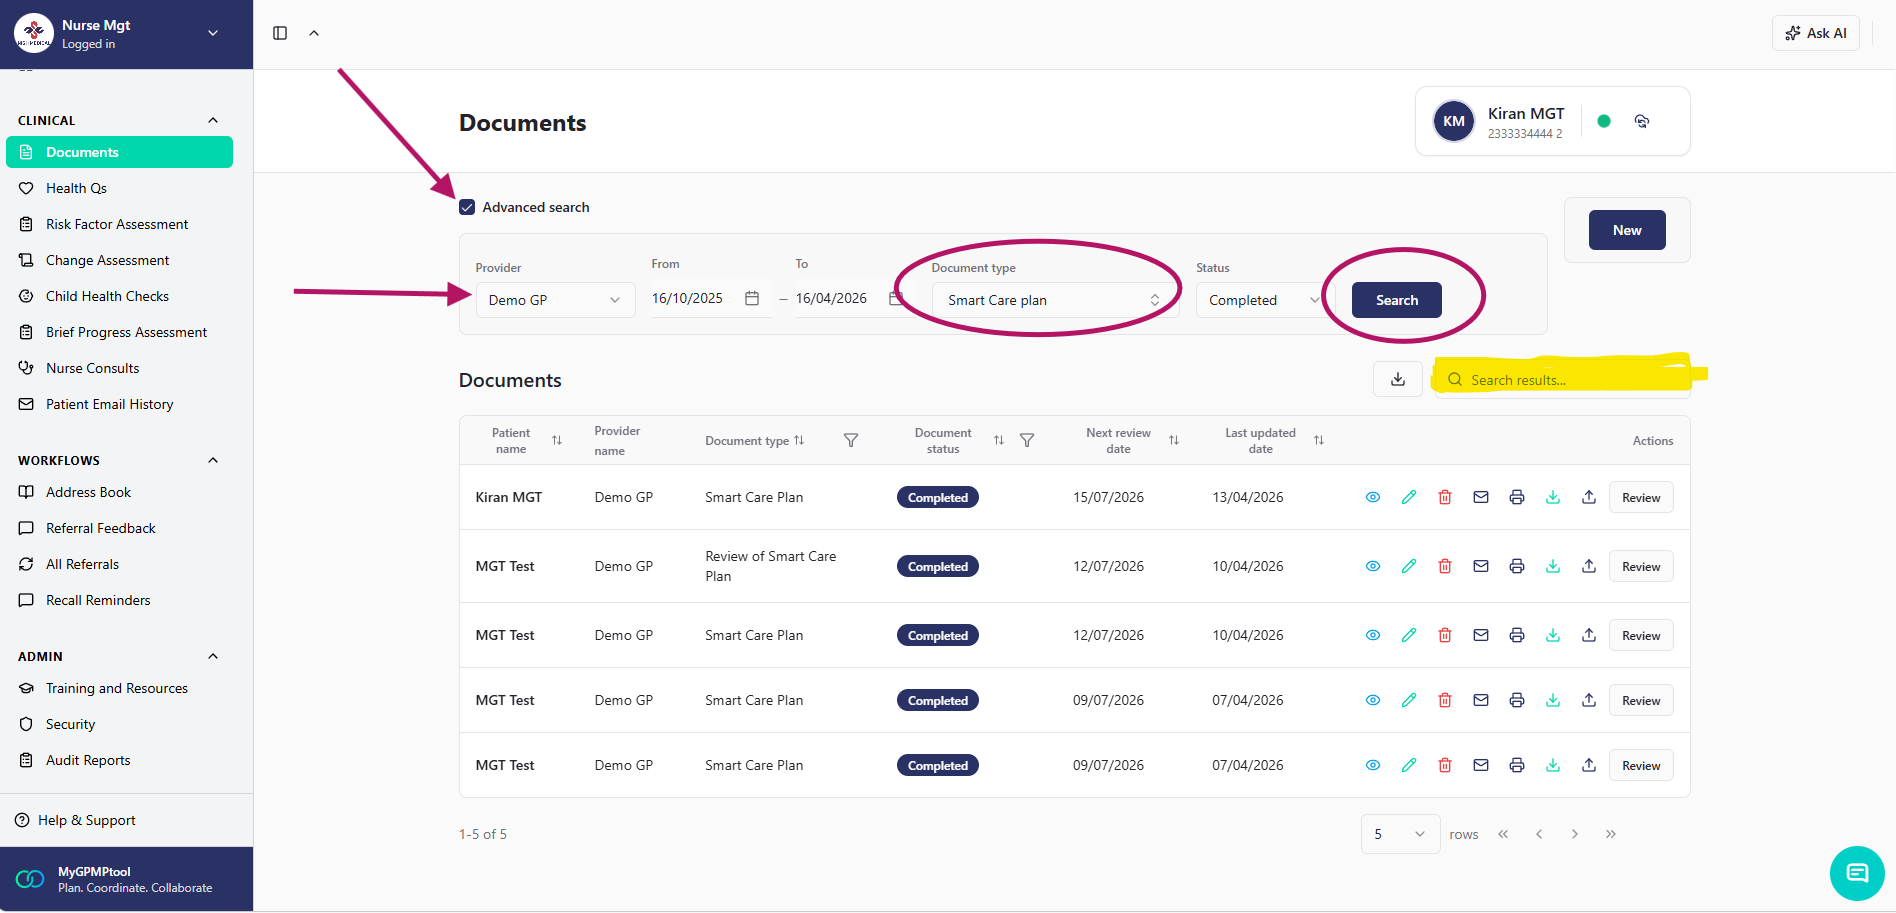
Task: Open the Status dropdown set to Completed
Action: pos(1260,300)
